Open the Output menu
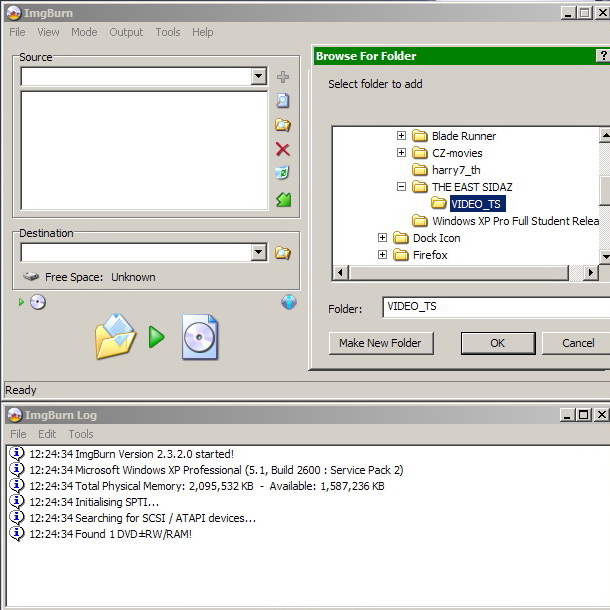Viewport: 610px width, 610px height. click(x=126, y=32)
